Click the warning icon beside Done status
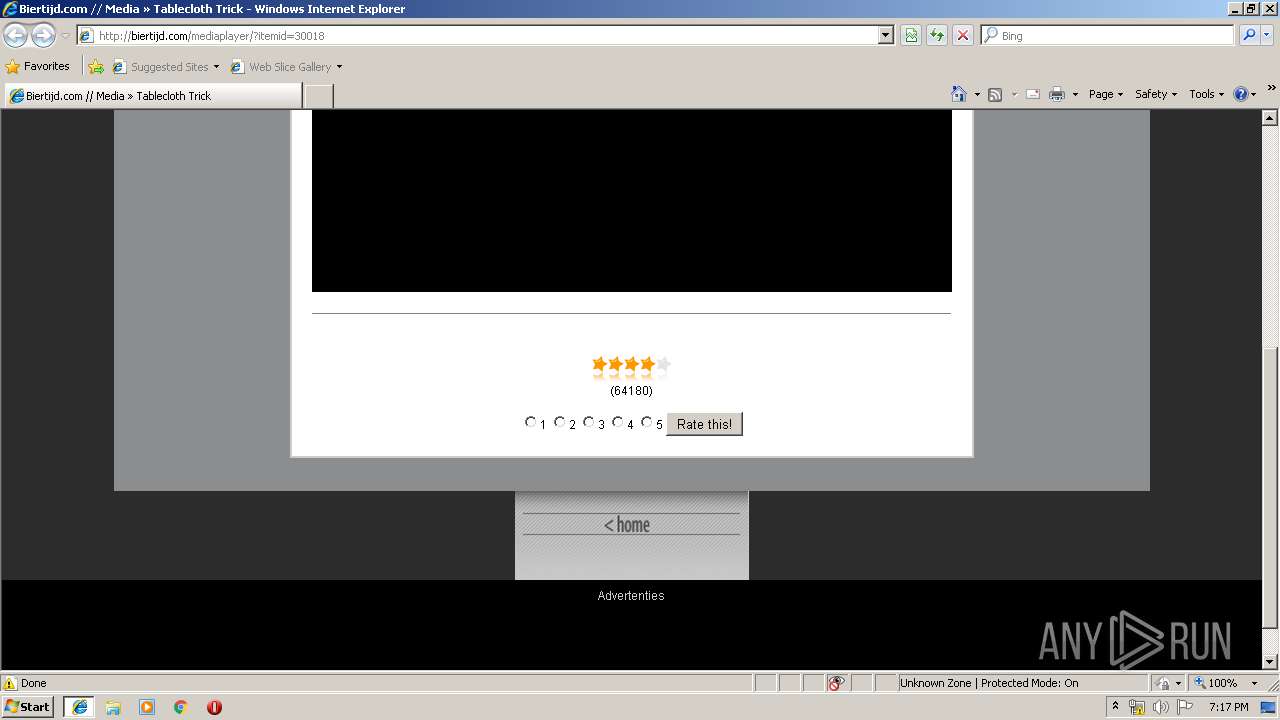The height and width of the screenshot is (720, 1280). coord(10,683)
